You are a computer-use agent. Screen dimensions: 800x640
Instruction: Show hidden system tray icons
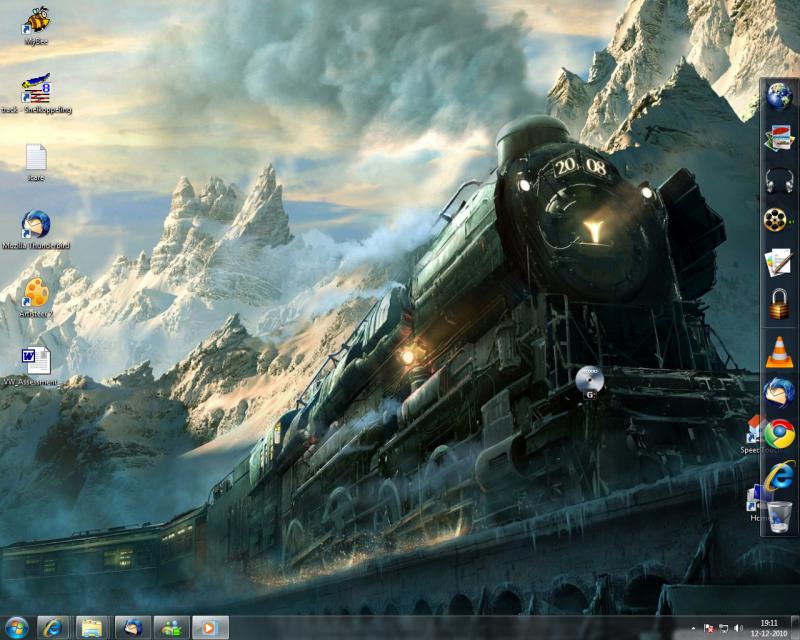click(693, 628)
